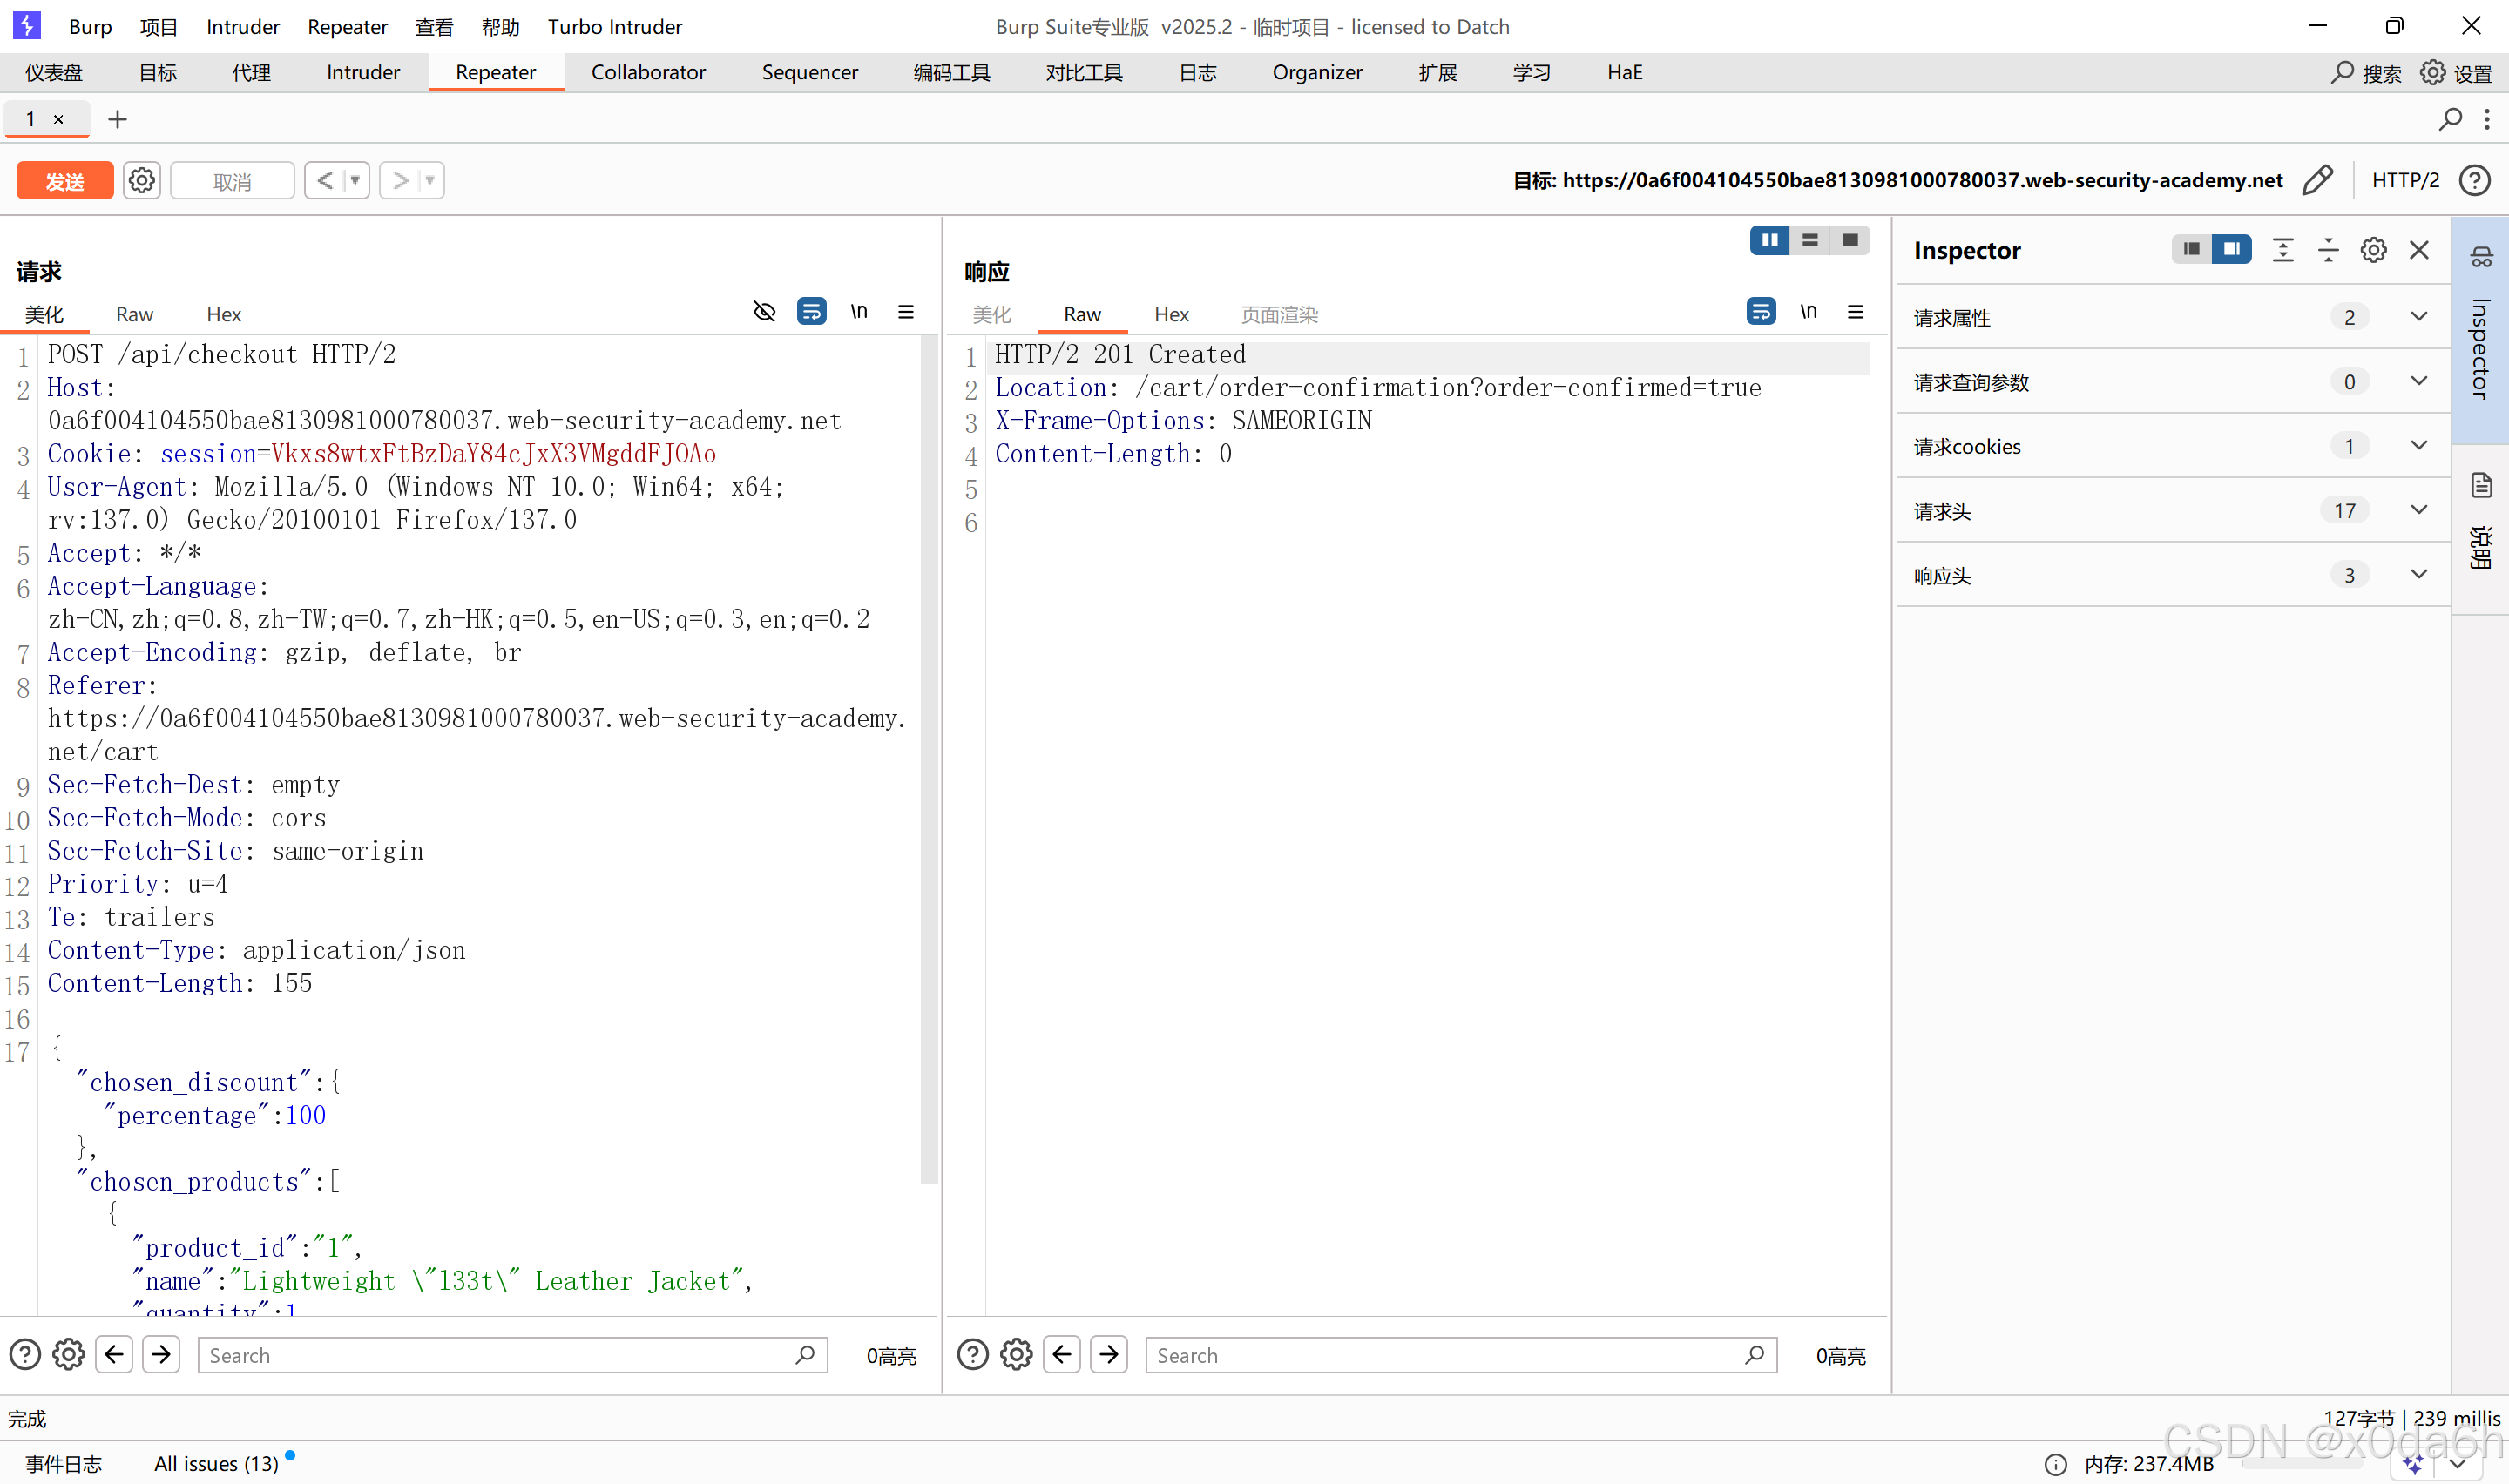Click the orange 发送 send button
Viewport: 2509px width, 1484px height.
65,181
